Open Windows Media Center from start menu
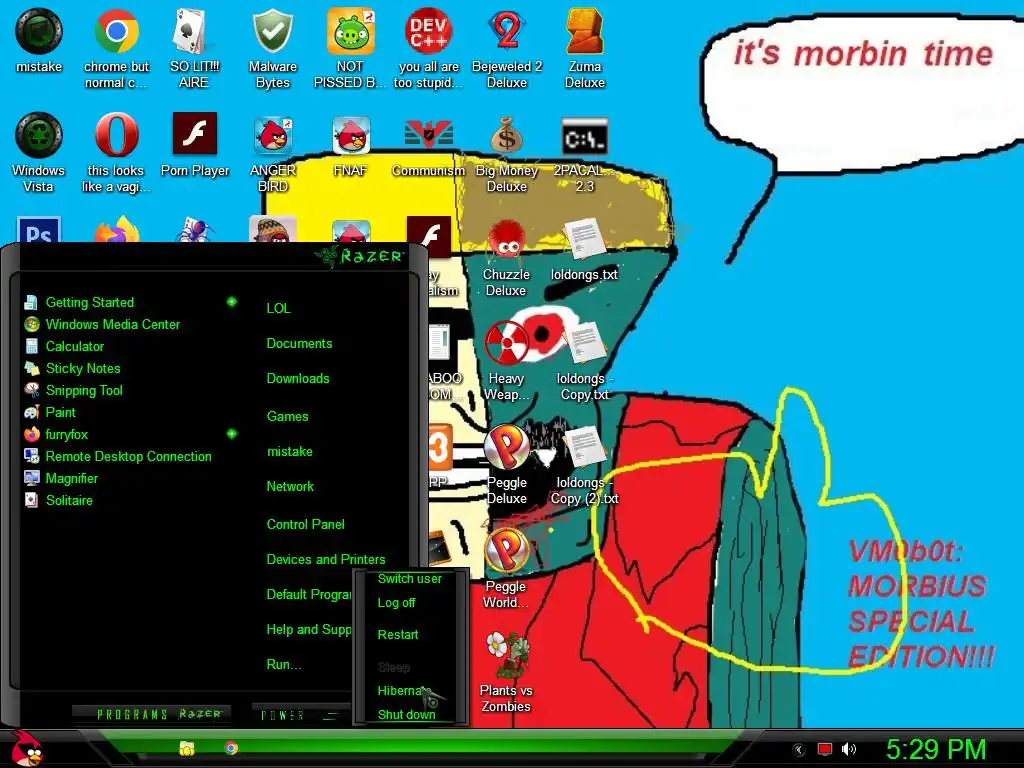The width and height of the screenshot is (1024, 768). [x=101, y=324]
